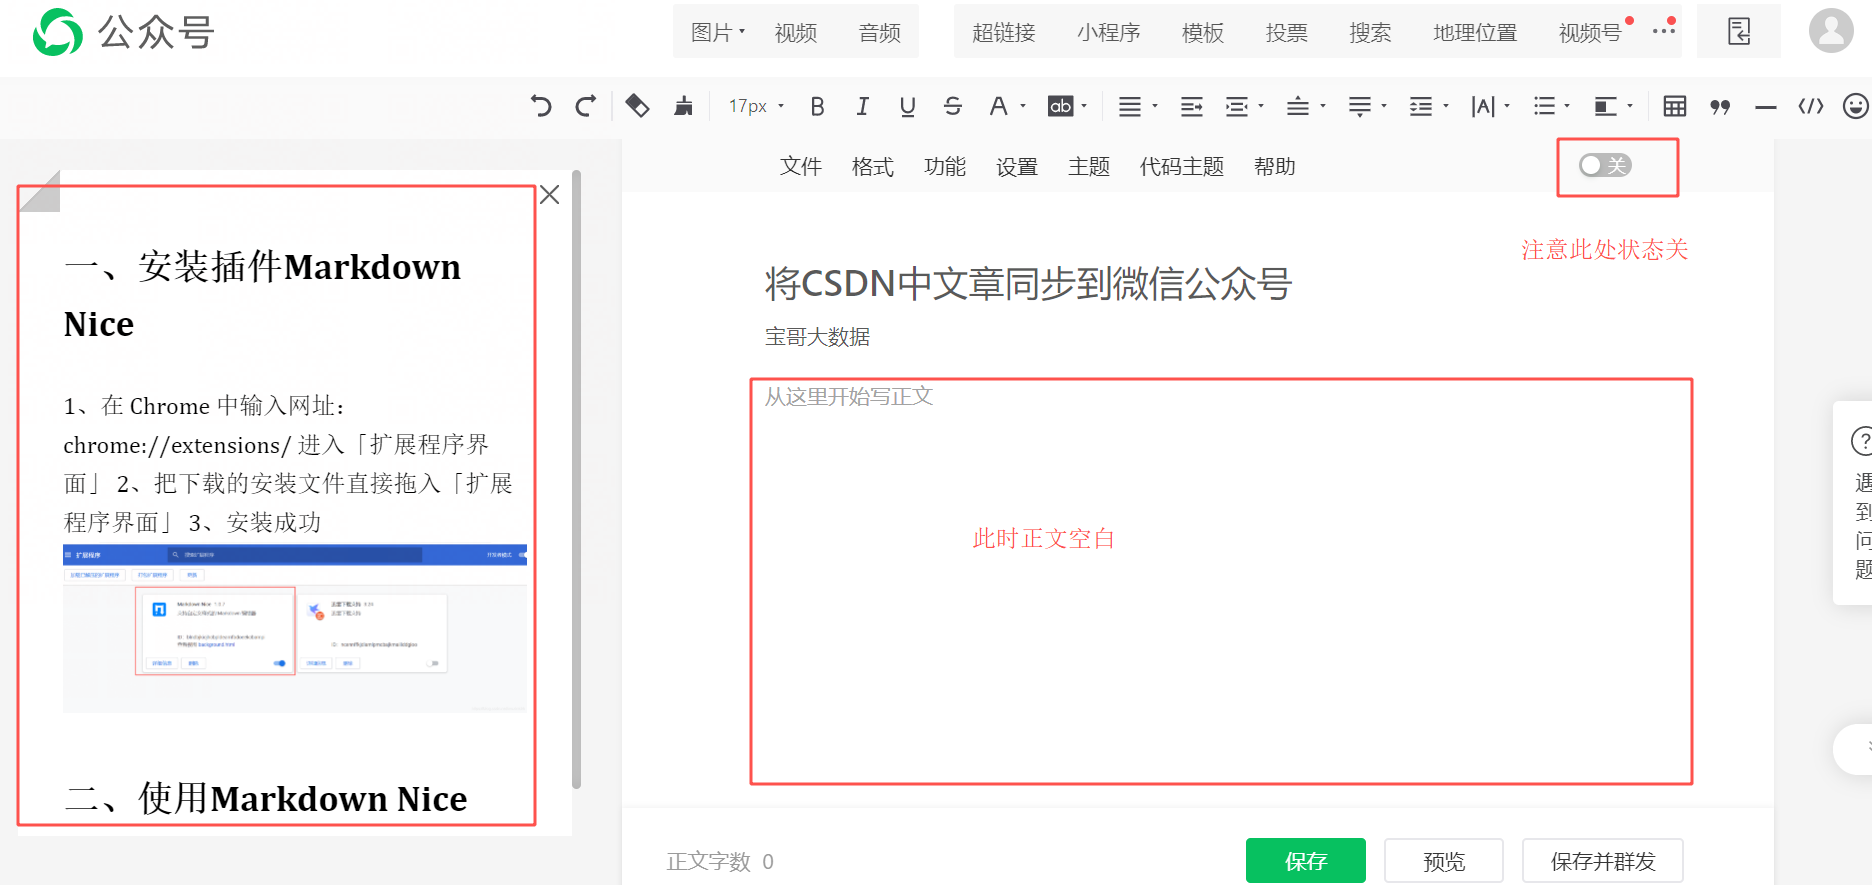Image resolution: width=1872 pixels, height=885 pixels.
Task: Click the undo arrow icon
Action: click(541, 106)
